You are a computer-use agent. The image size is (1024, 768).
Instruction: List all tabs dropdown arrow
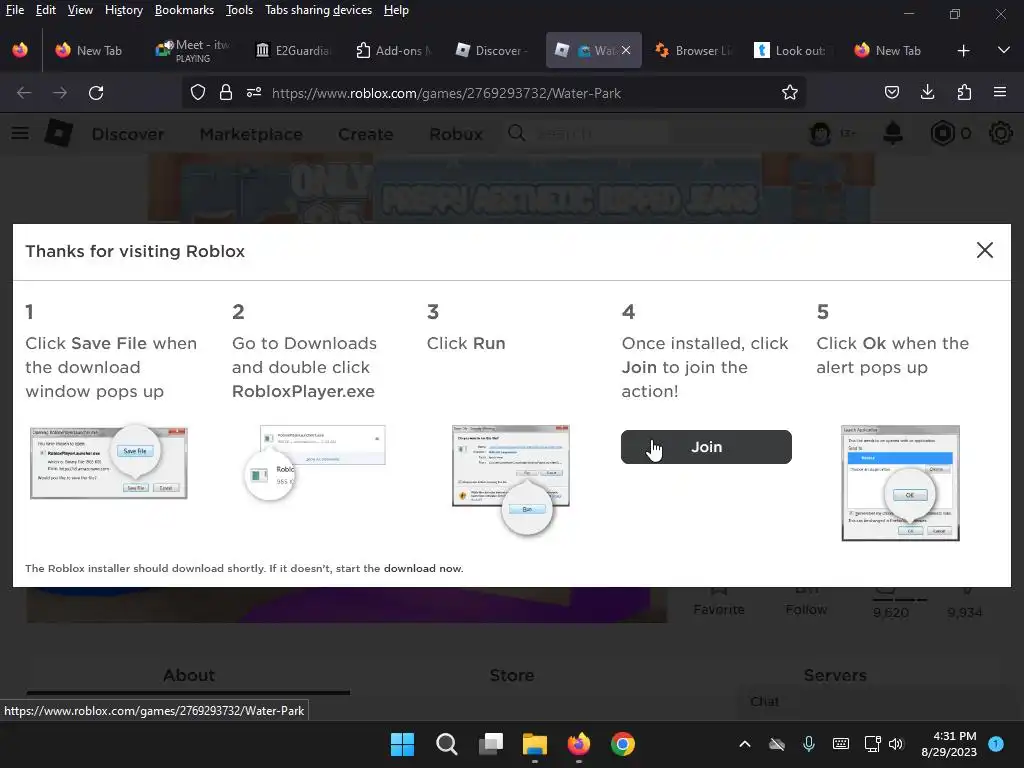(x=1003, y=50)
